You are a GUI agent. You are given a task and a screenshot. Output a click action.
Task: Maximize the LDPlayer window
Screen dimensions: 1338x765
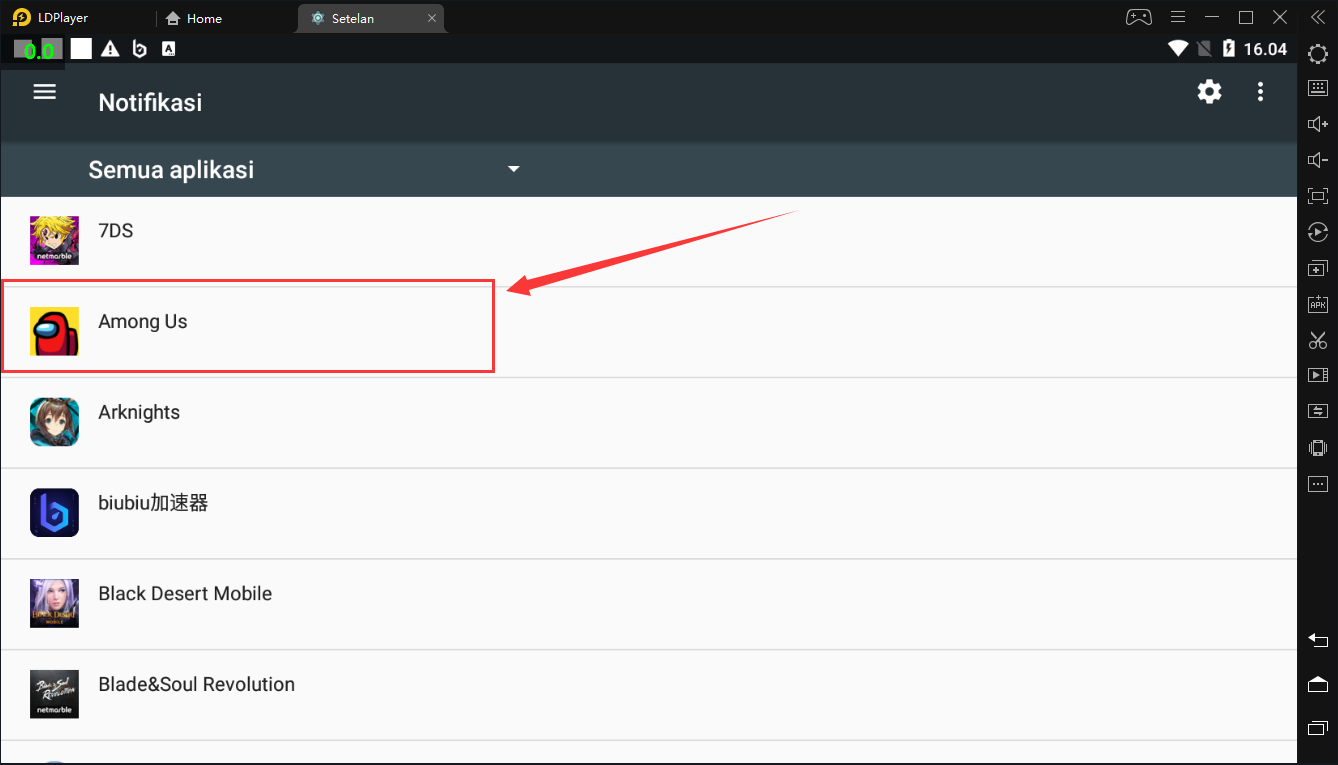(1246, 17)
